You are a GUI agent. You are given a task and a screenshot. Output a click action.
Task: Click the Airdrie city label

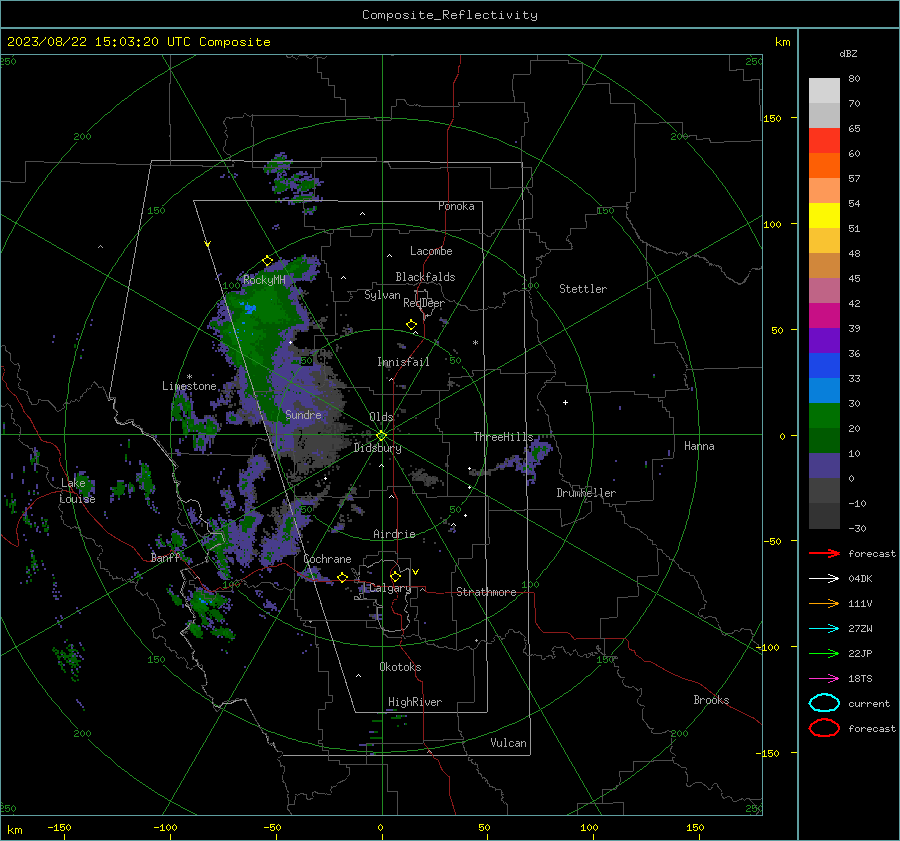(x=394, y=534)
